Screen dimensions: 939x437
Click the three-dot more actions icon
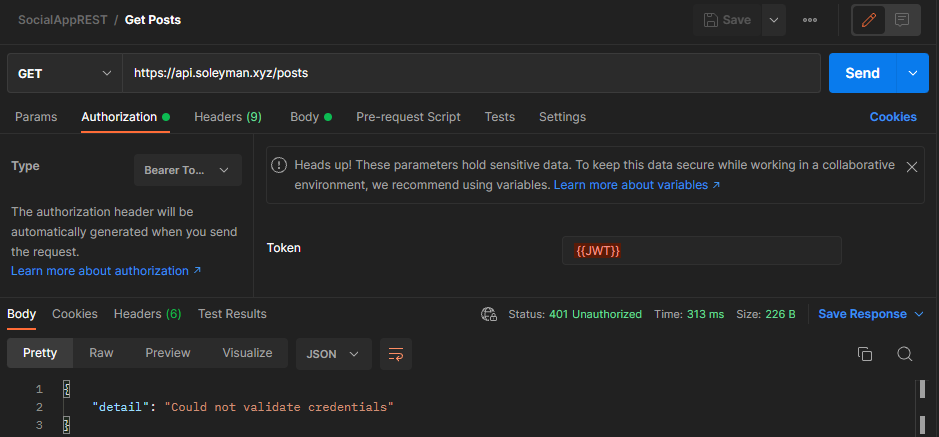pos(810,20)
